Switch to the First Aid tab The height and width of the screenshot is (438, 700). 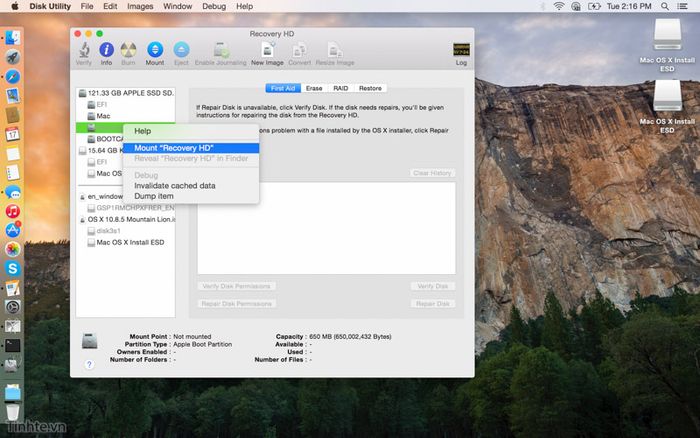click(x=283, y=88)
